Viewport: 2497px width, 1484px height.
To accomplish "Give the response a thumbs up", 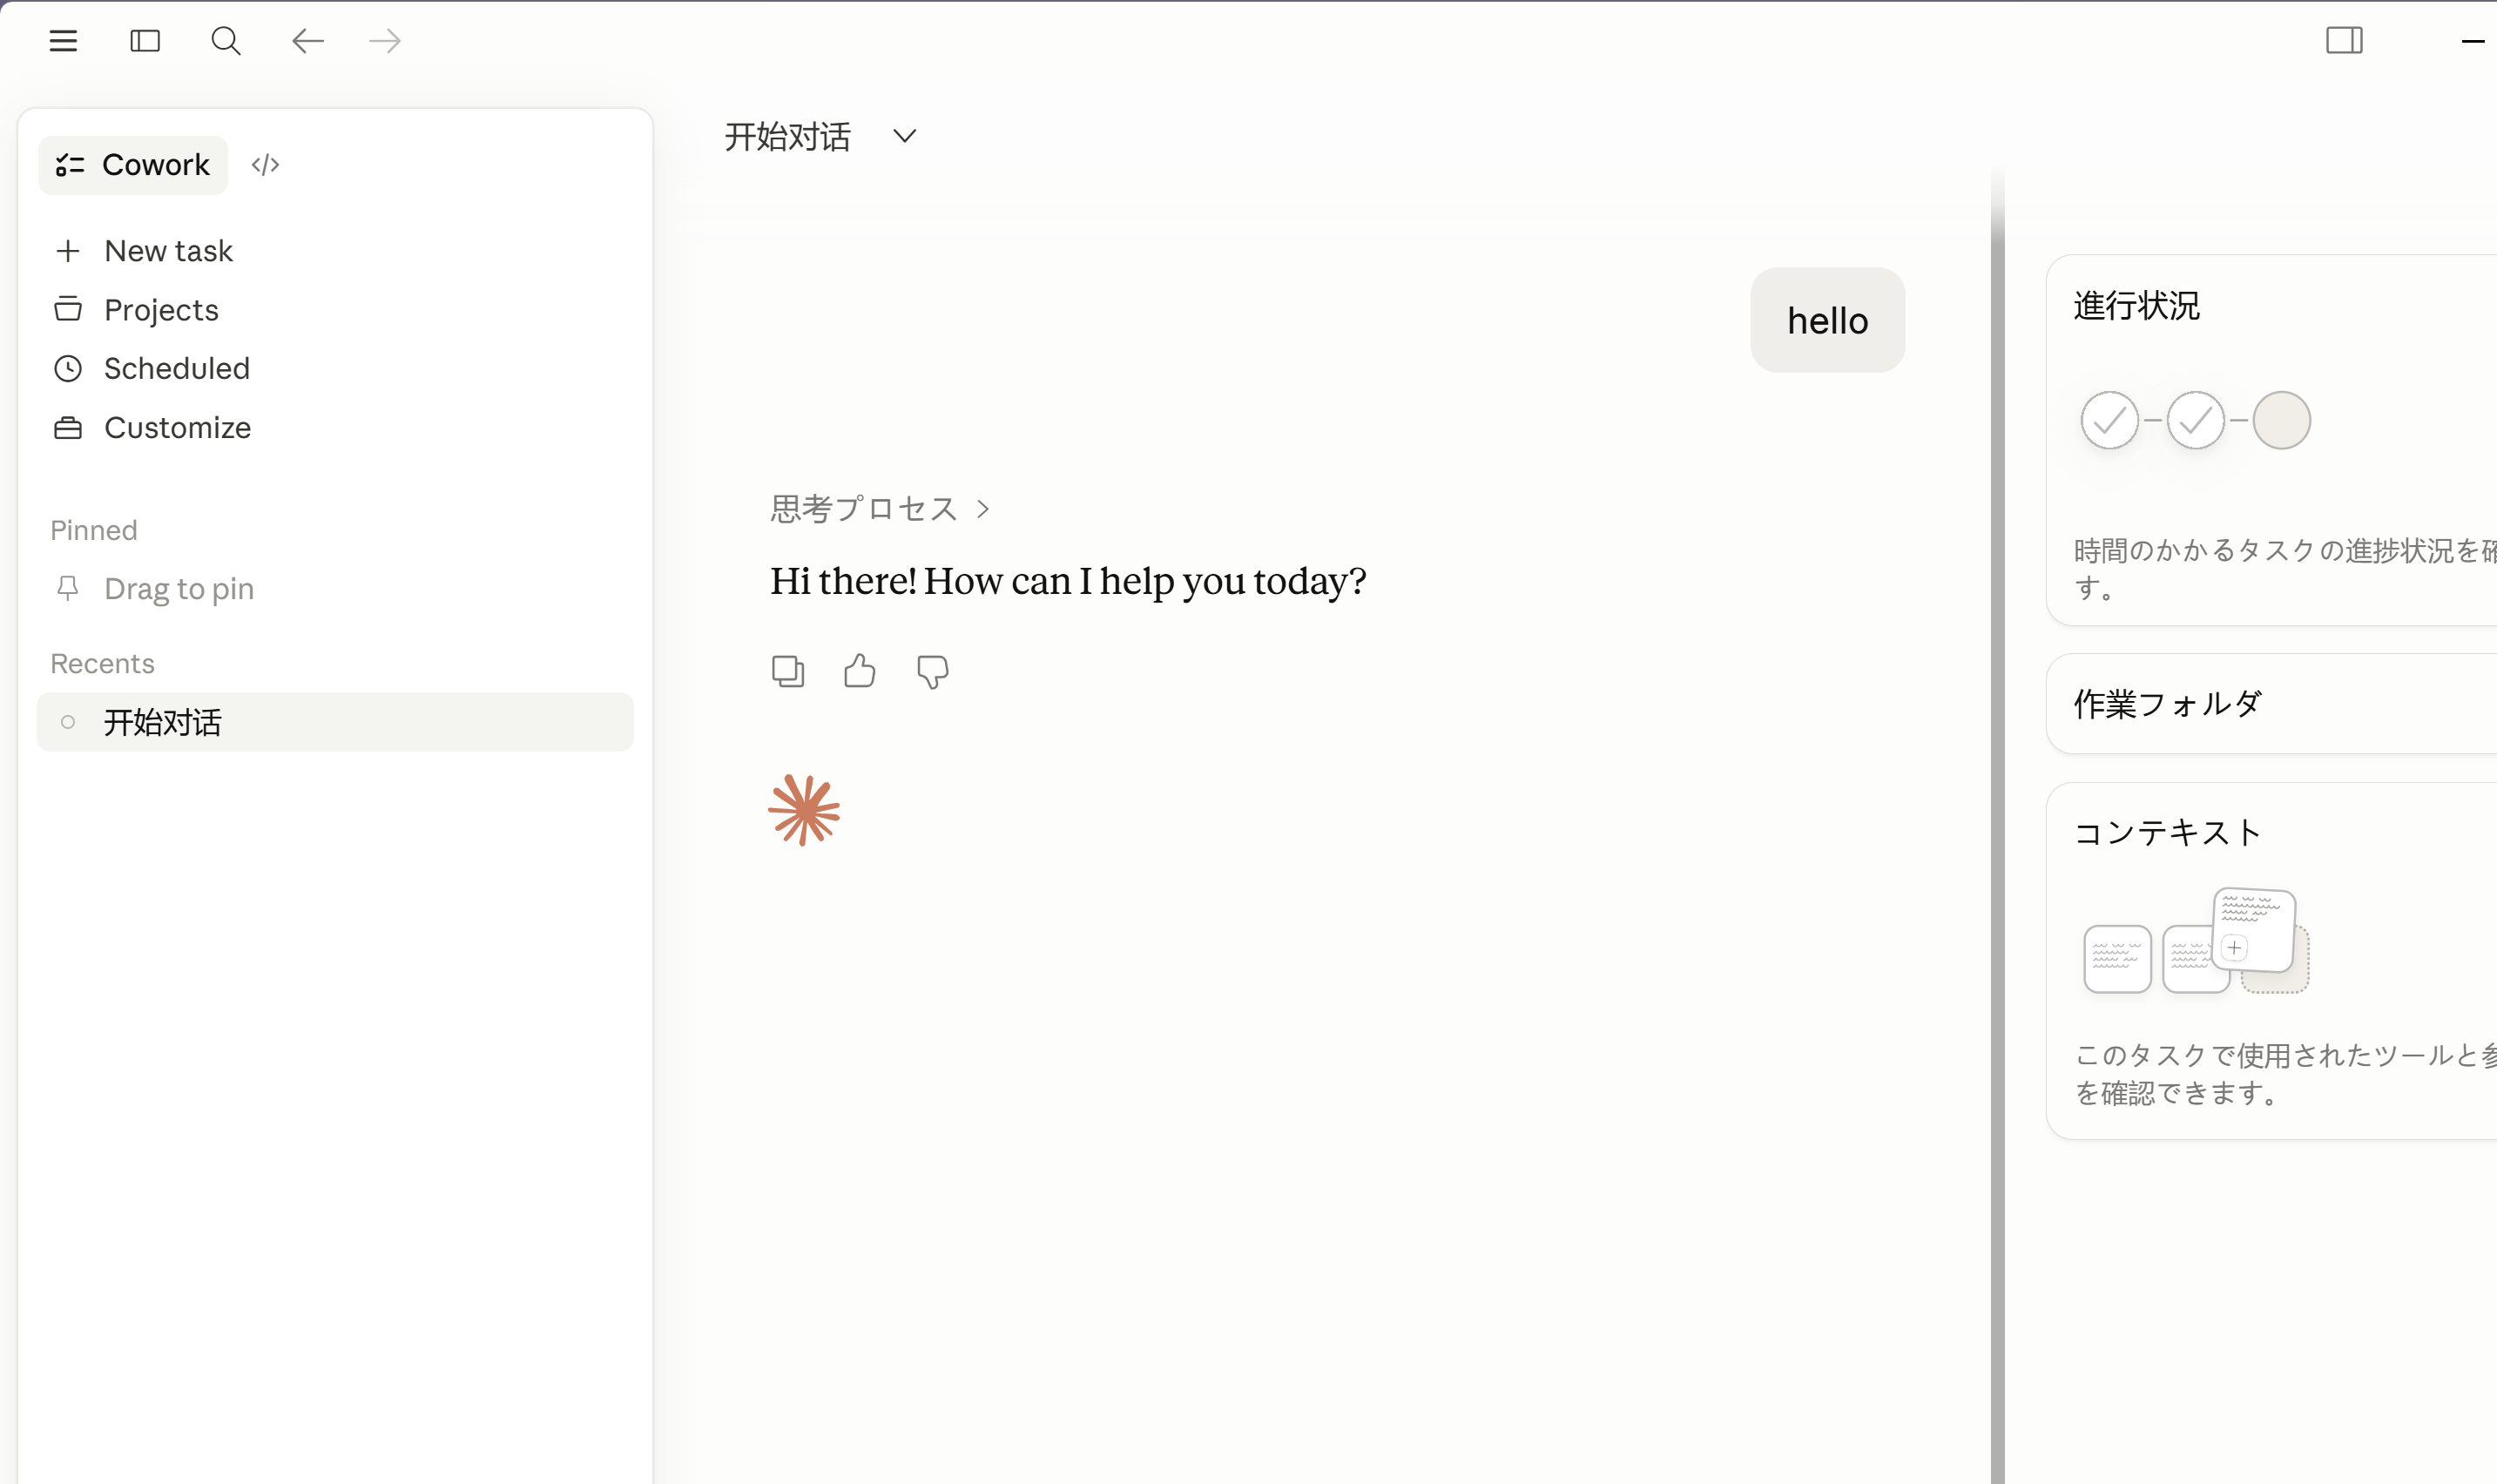I will pos(859,671).
